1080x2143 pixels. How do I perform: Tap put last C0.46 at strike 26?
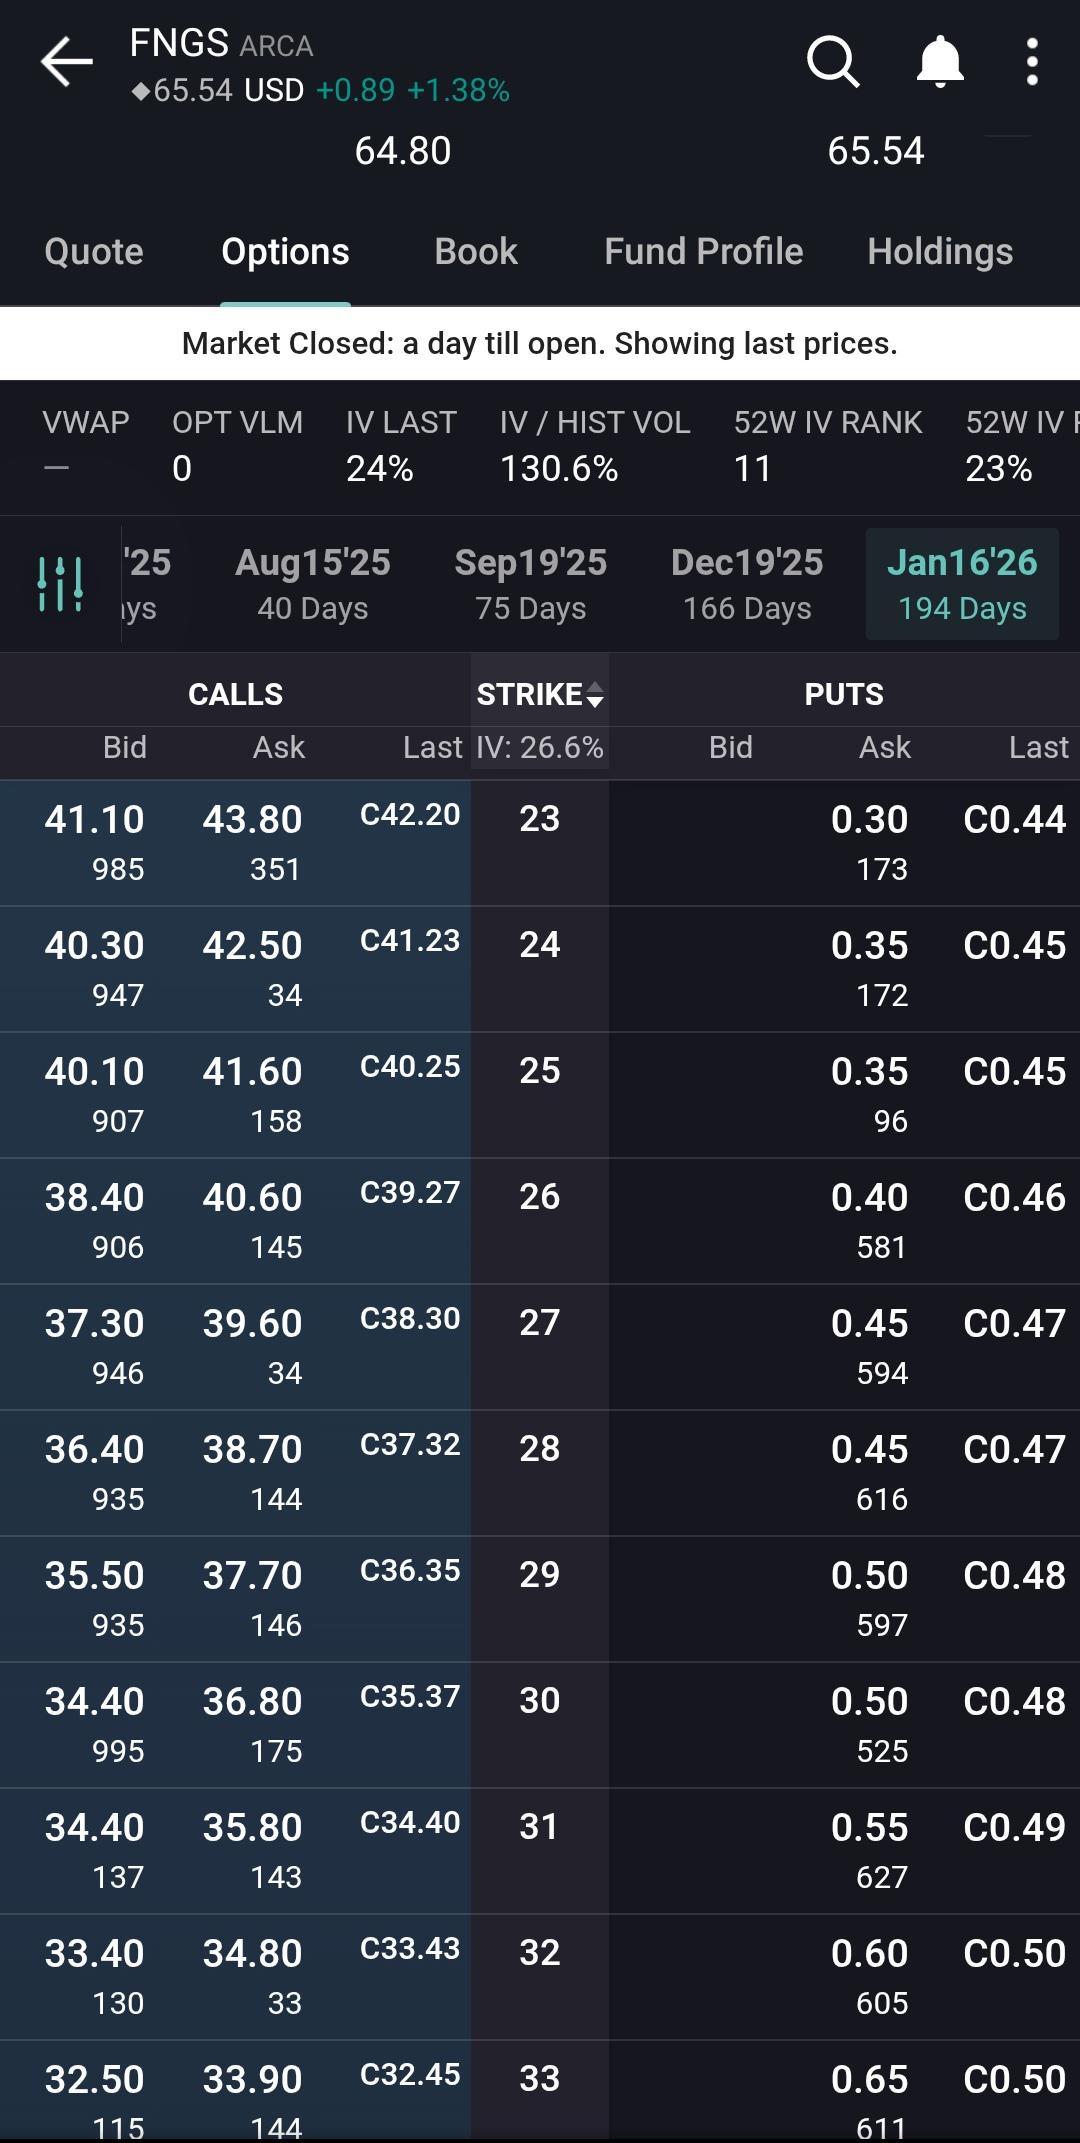1014,1197
